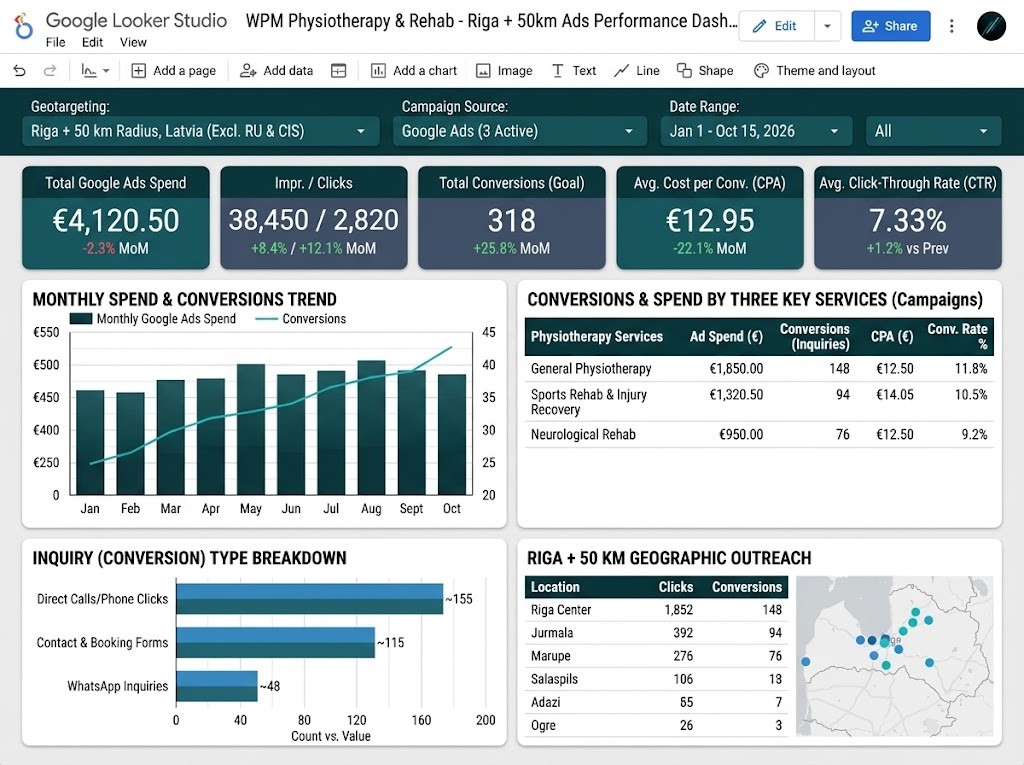Select the Neurological Rehab row
The height and width of the screenshot is (765, 1024).
pyautogui.click(x=759, y=434)
